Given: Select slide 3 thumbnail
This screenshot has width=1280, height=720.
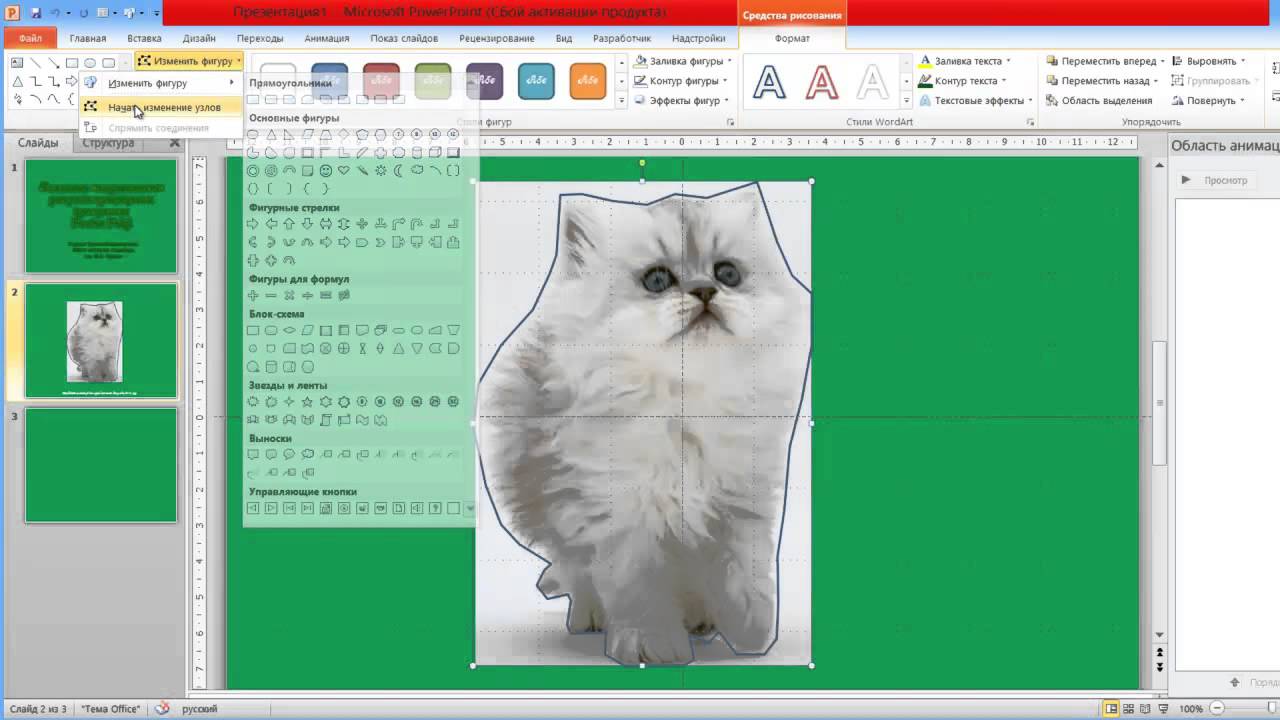Looking at the screenshot, I should pos(101,465).
